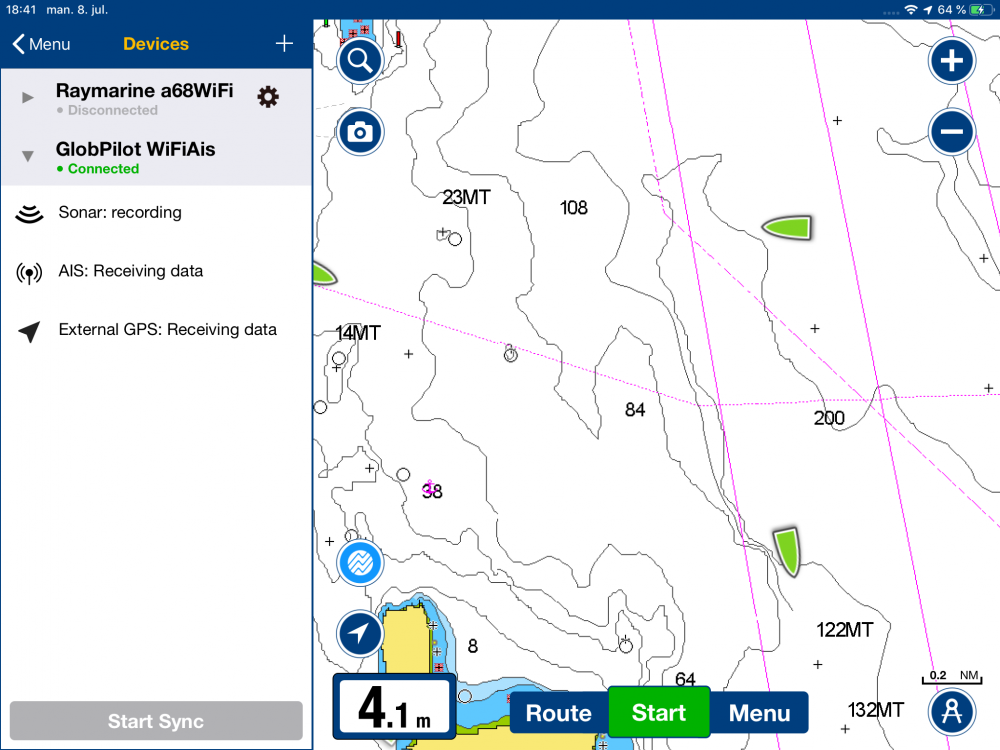Tap the 200 depth contour label
The width and height of the screenshot is (1000, 750).
[x=828, y=418]
